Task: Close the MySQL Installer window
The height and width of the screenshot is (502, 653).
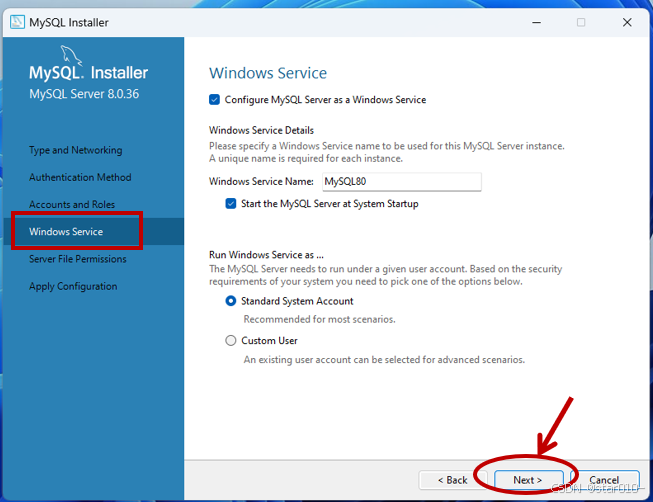Action: [627, 22]
